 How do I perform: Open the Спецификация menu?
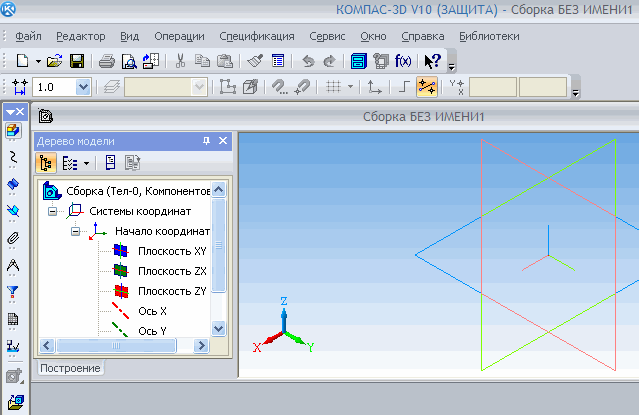coord(257,36)
